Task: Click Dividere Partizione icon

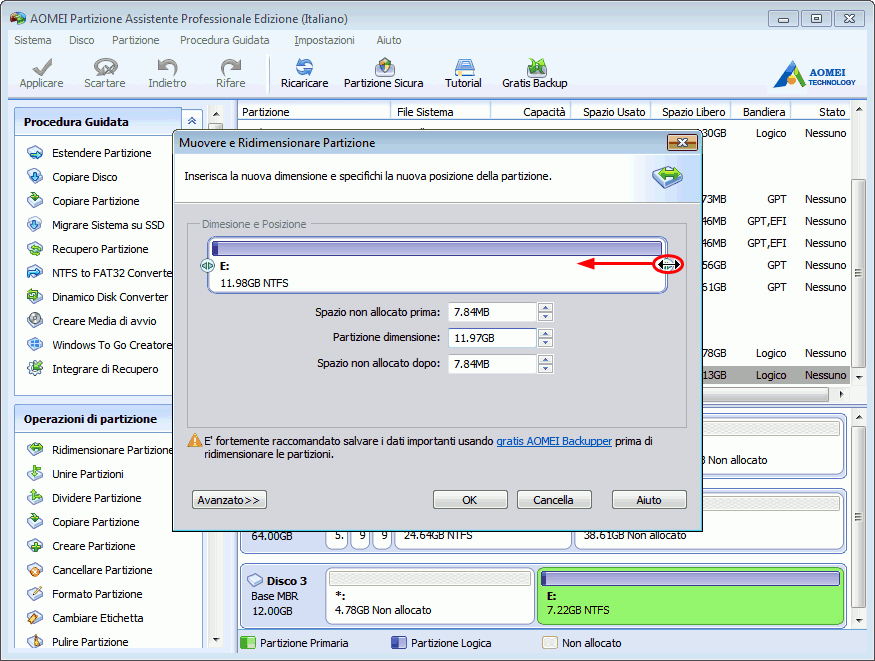Action: [x=35, y=497]
